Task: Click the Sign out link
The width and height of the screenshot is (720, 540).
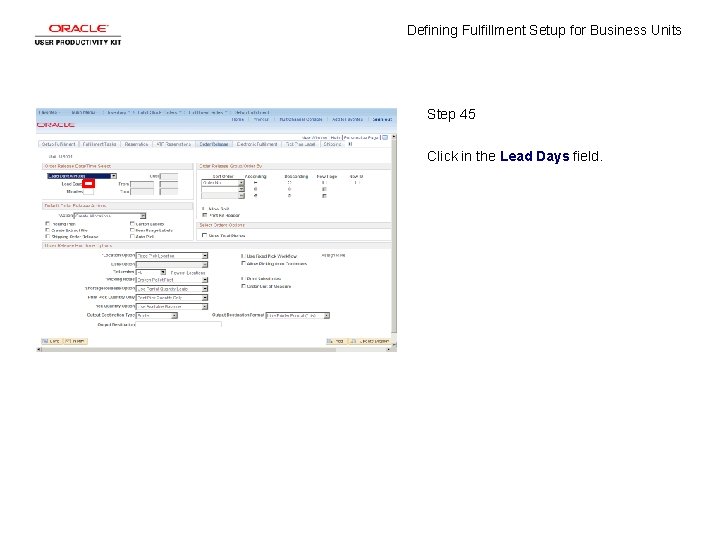Action: click(x=382, y=119)
